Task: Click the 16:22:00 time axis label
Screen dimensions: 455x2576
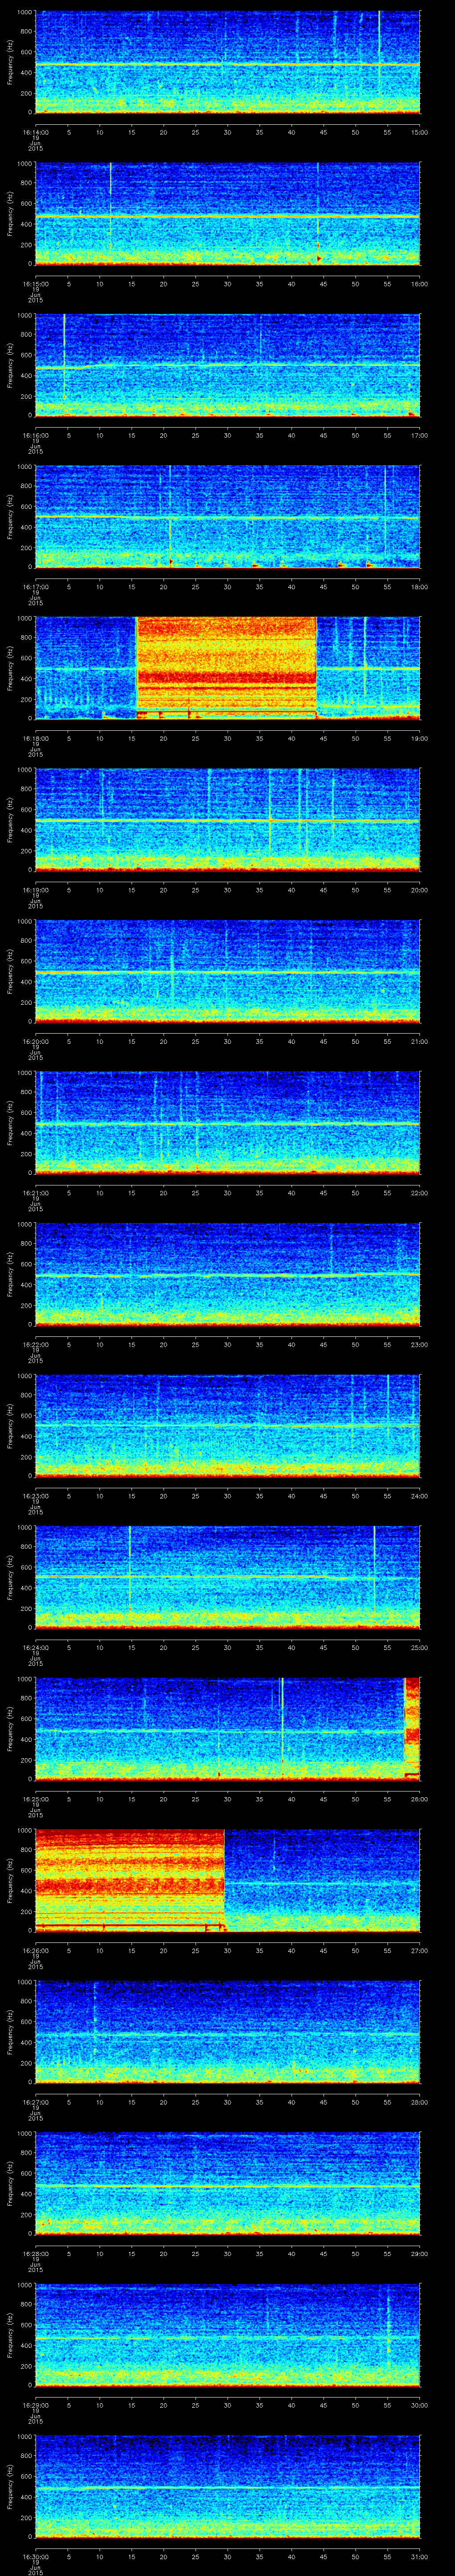Action: tap(35, 1344)
